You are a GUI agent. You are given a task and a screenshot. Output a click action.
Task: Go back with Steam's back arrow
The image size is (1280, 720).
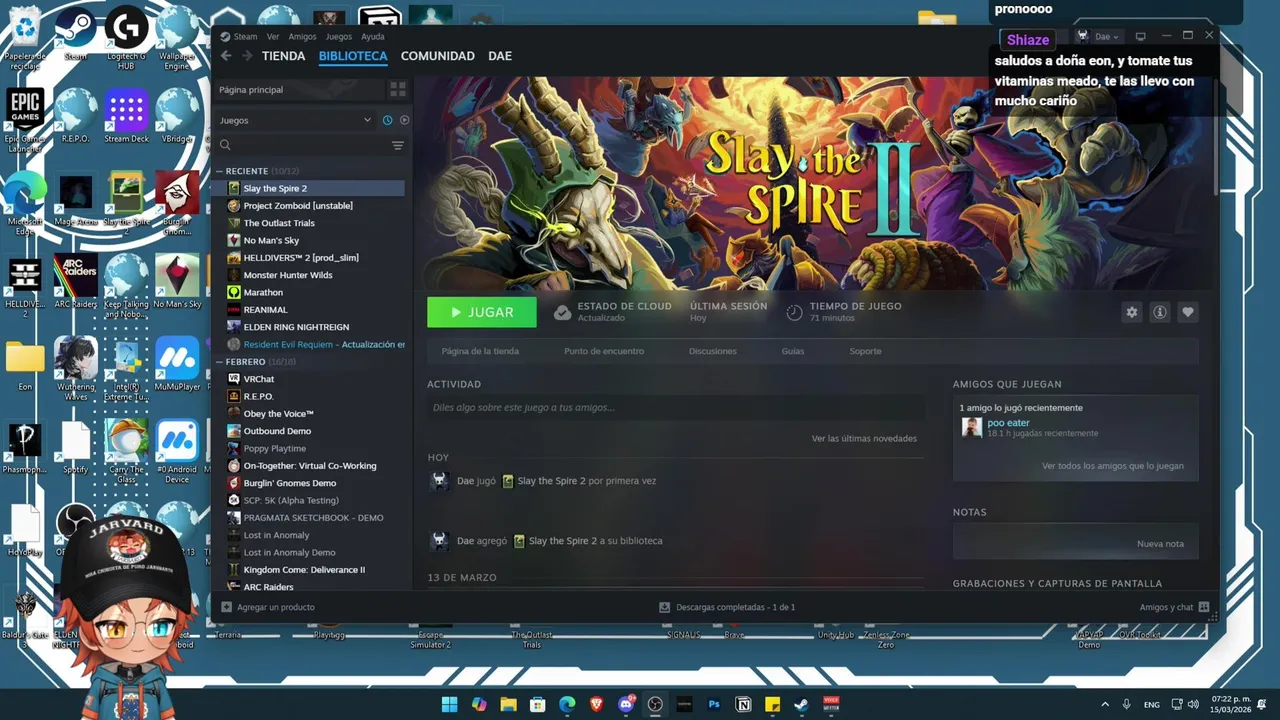pos(226,56)
